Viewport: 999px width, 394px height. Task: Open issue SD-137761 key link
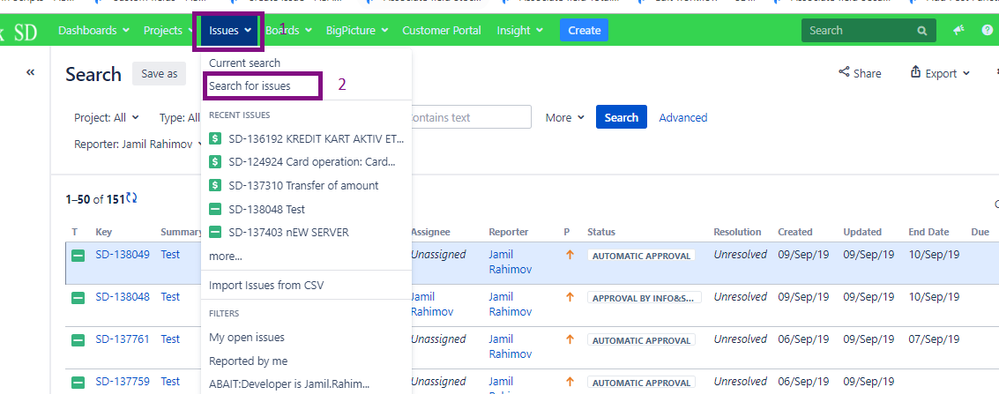[x=122, y=339]
